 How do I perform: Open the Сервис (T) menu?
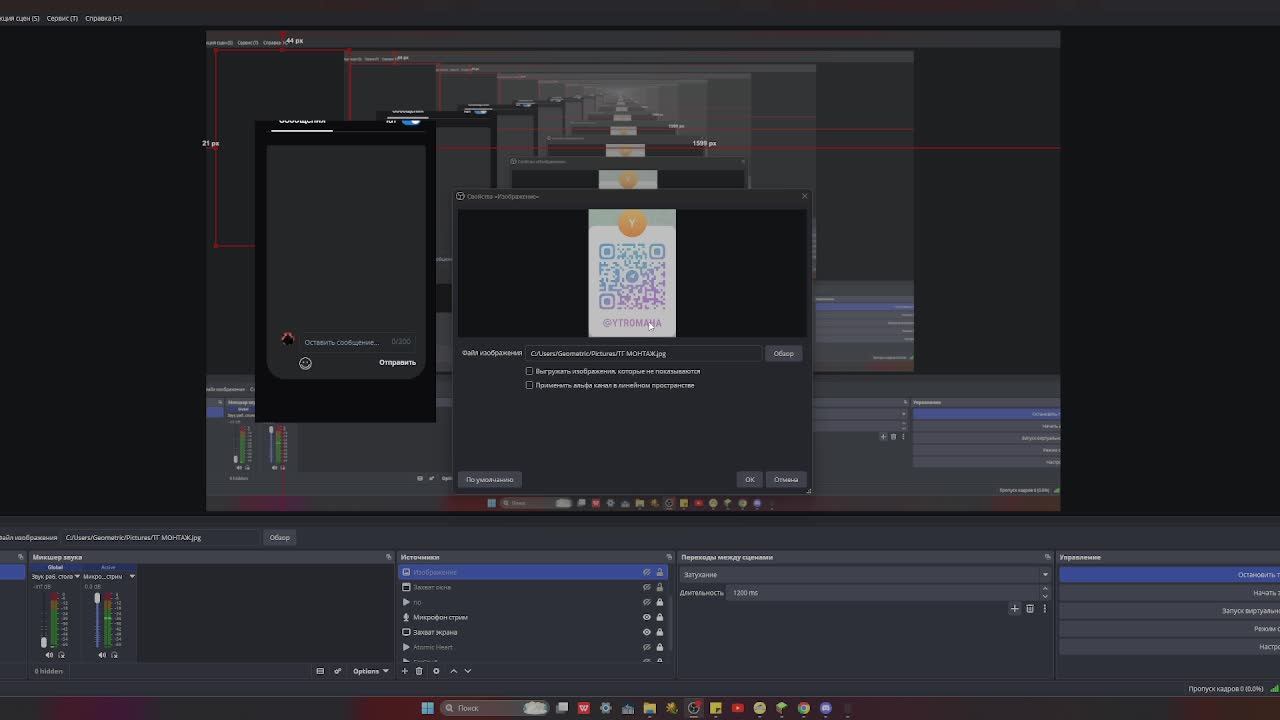[62, 18]
